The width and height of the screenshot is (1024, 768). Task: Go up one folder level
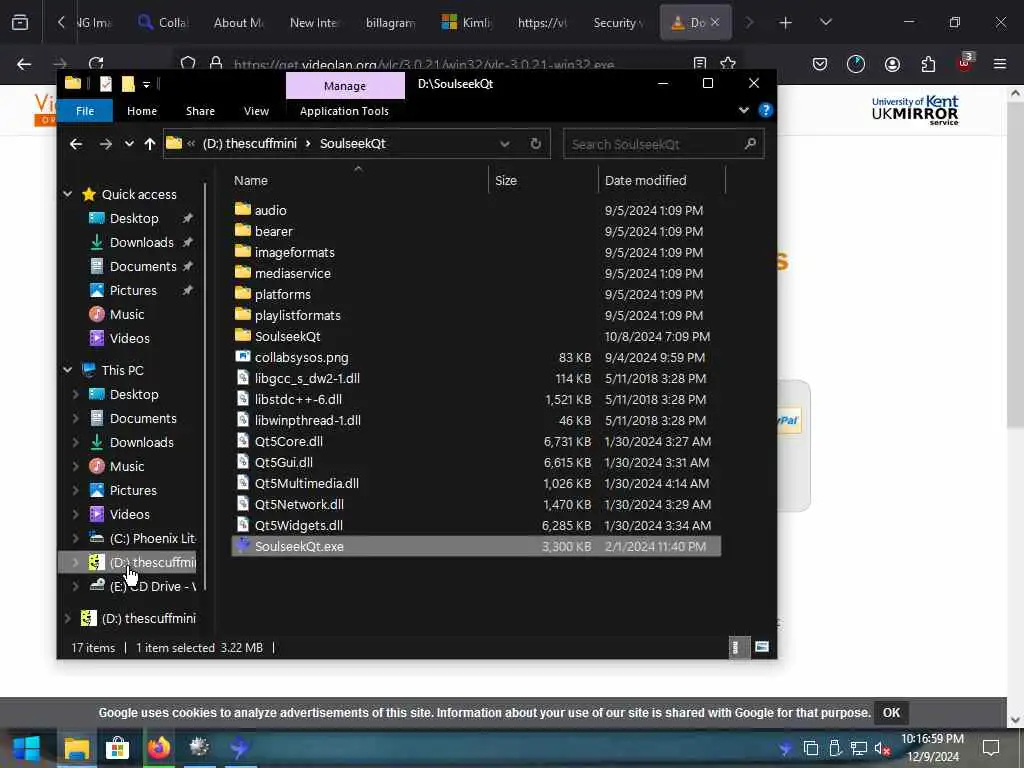click(x=150, y=144)
